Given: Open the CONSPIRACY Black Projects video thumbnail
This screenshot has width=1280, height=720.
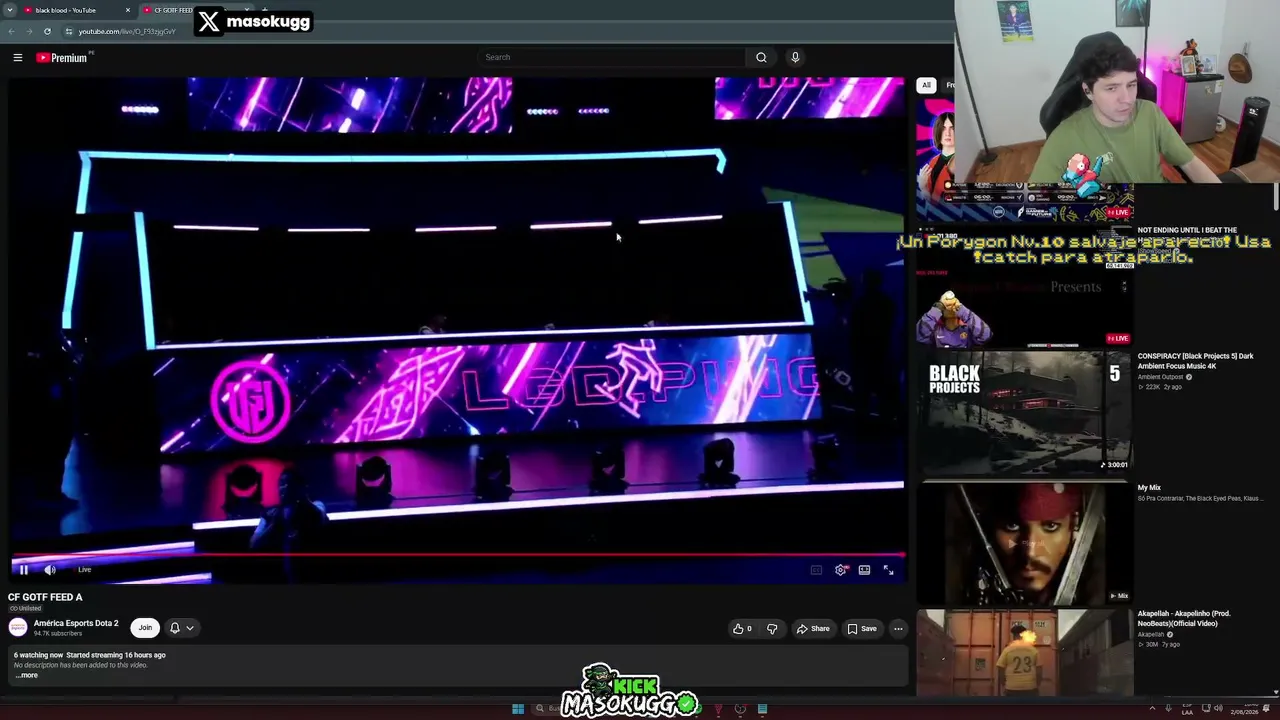Looking at the screenshot, I should 1025,411.
